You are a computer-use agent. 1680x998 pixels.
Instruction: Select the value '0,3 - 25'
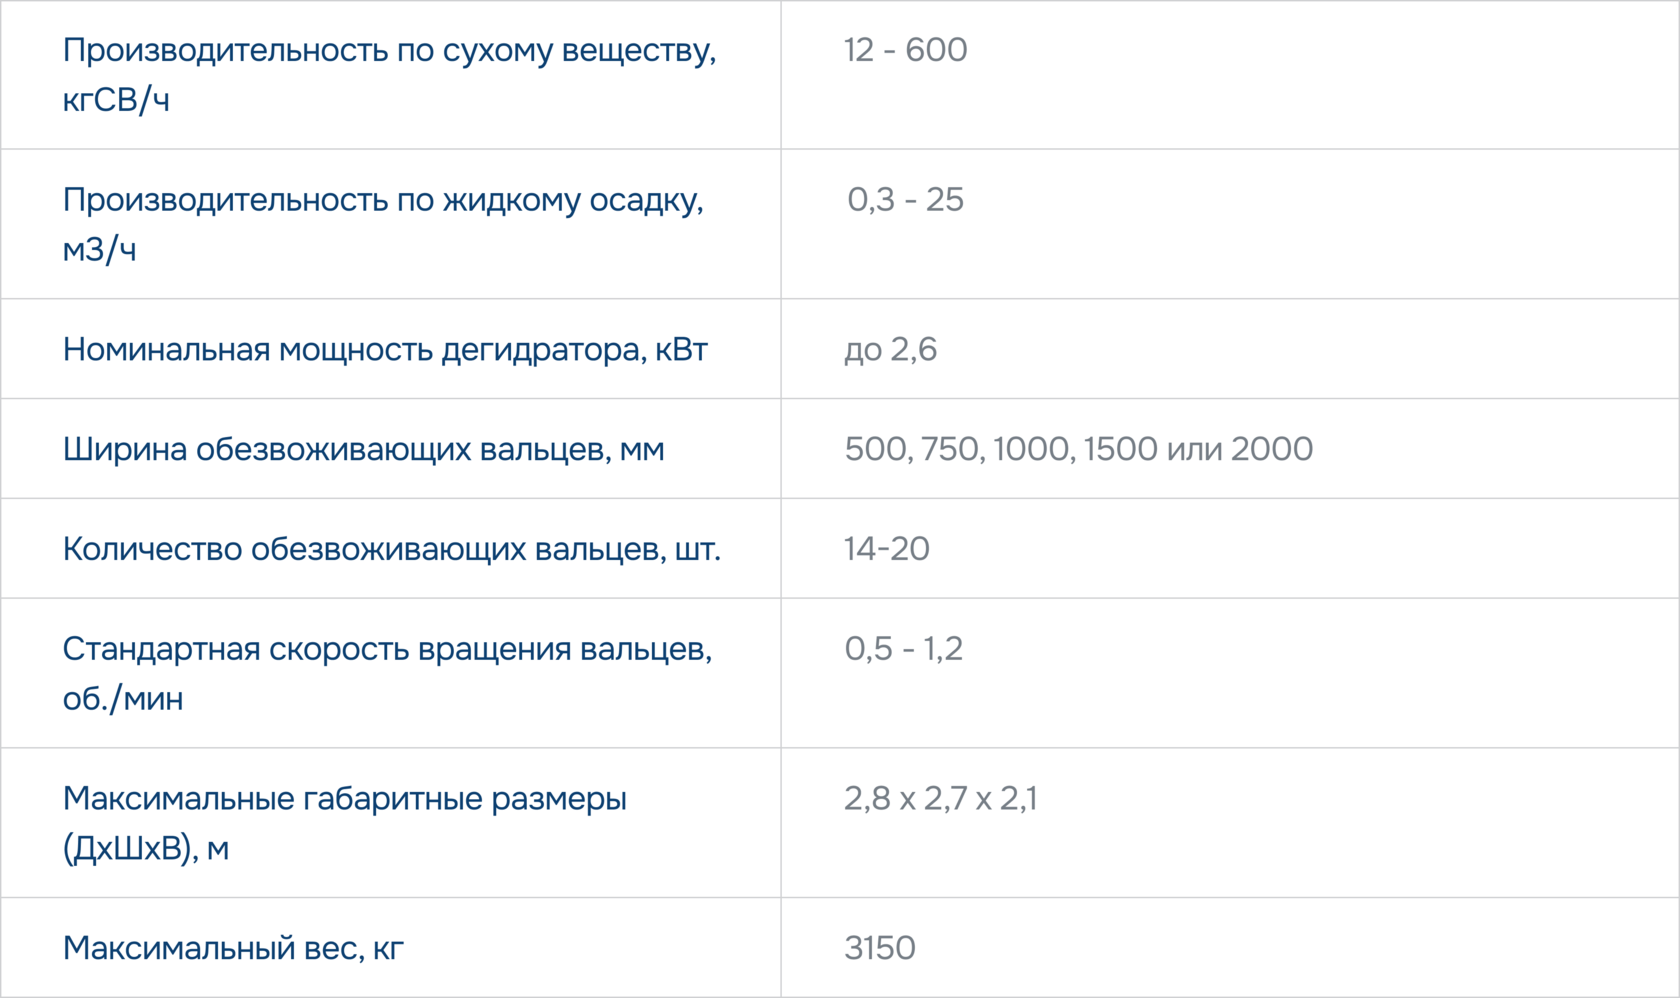(x=905, y=199)
